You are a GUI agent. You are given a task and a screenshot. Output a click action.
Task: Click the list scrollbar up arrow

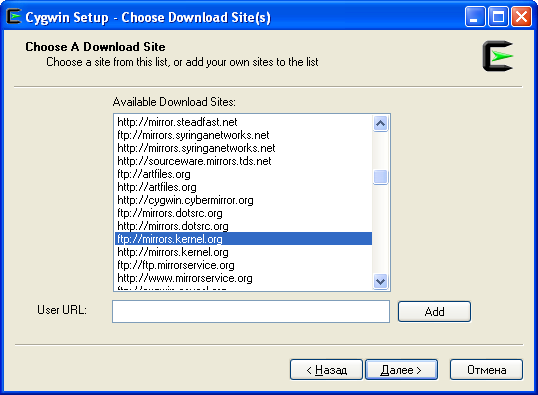click(x=380, y=124)
